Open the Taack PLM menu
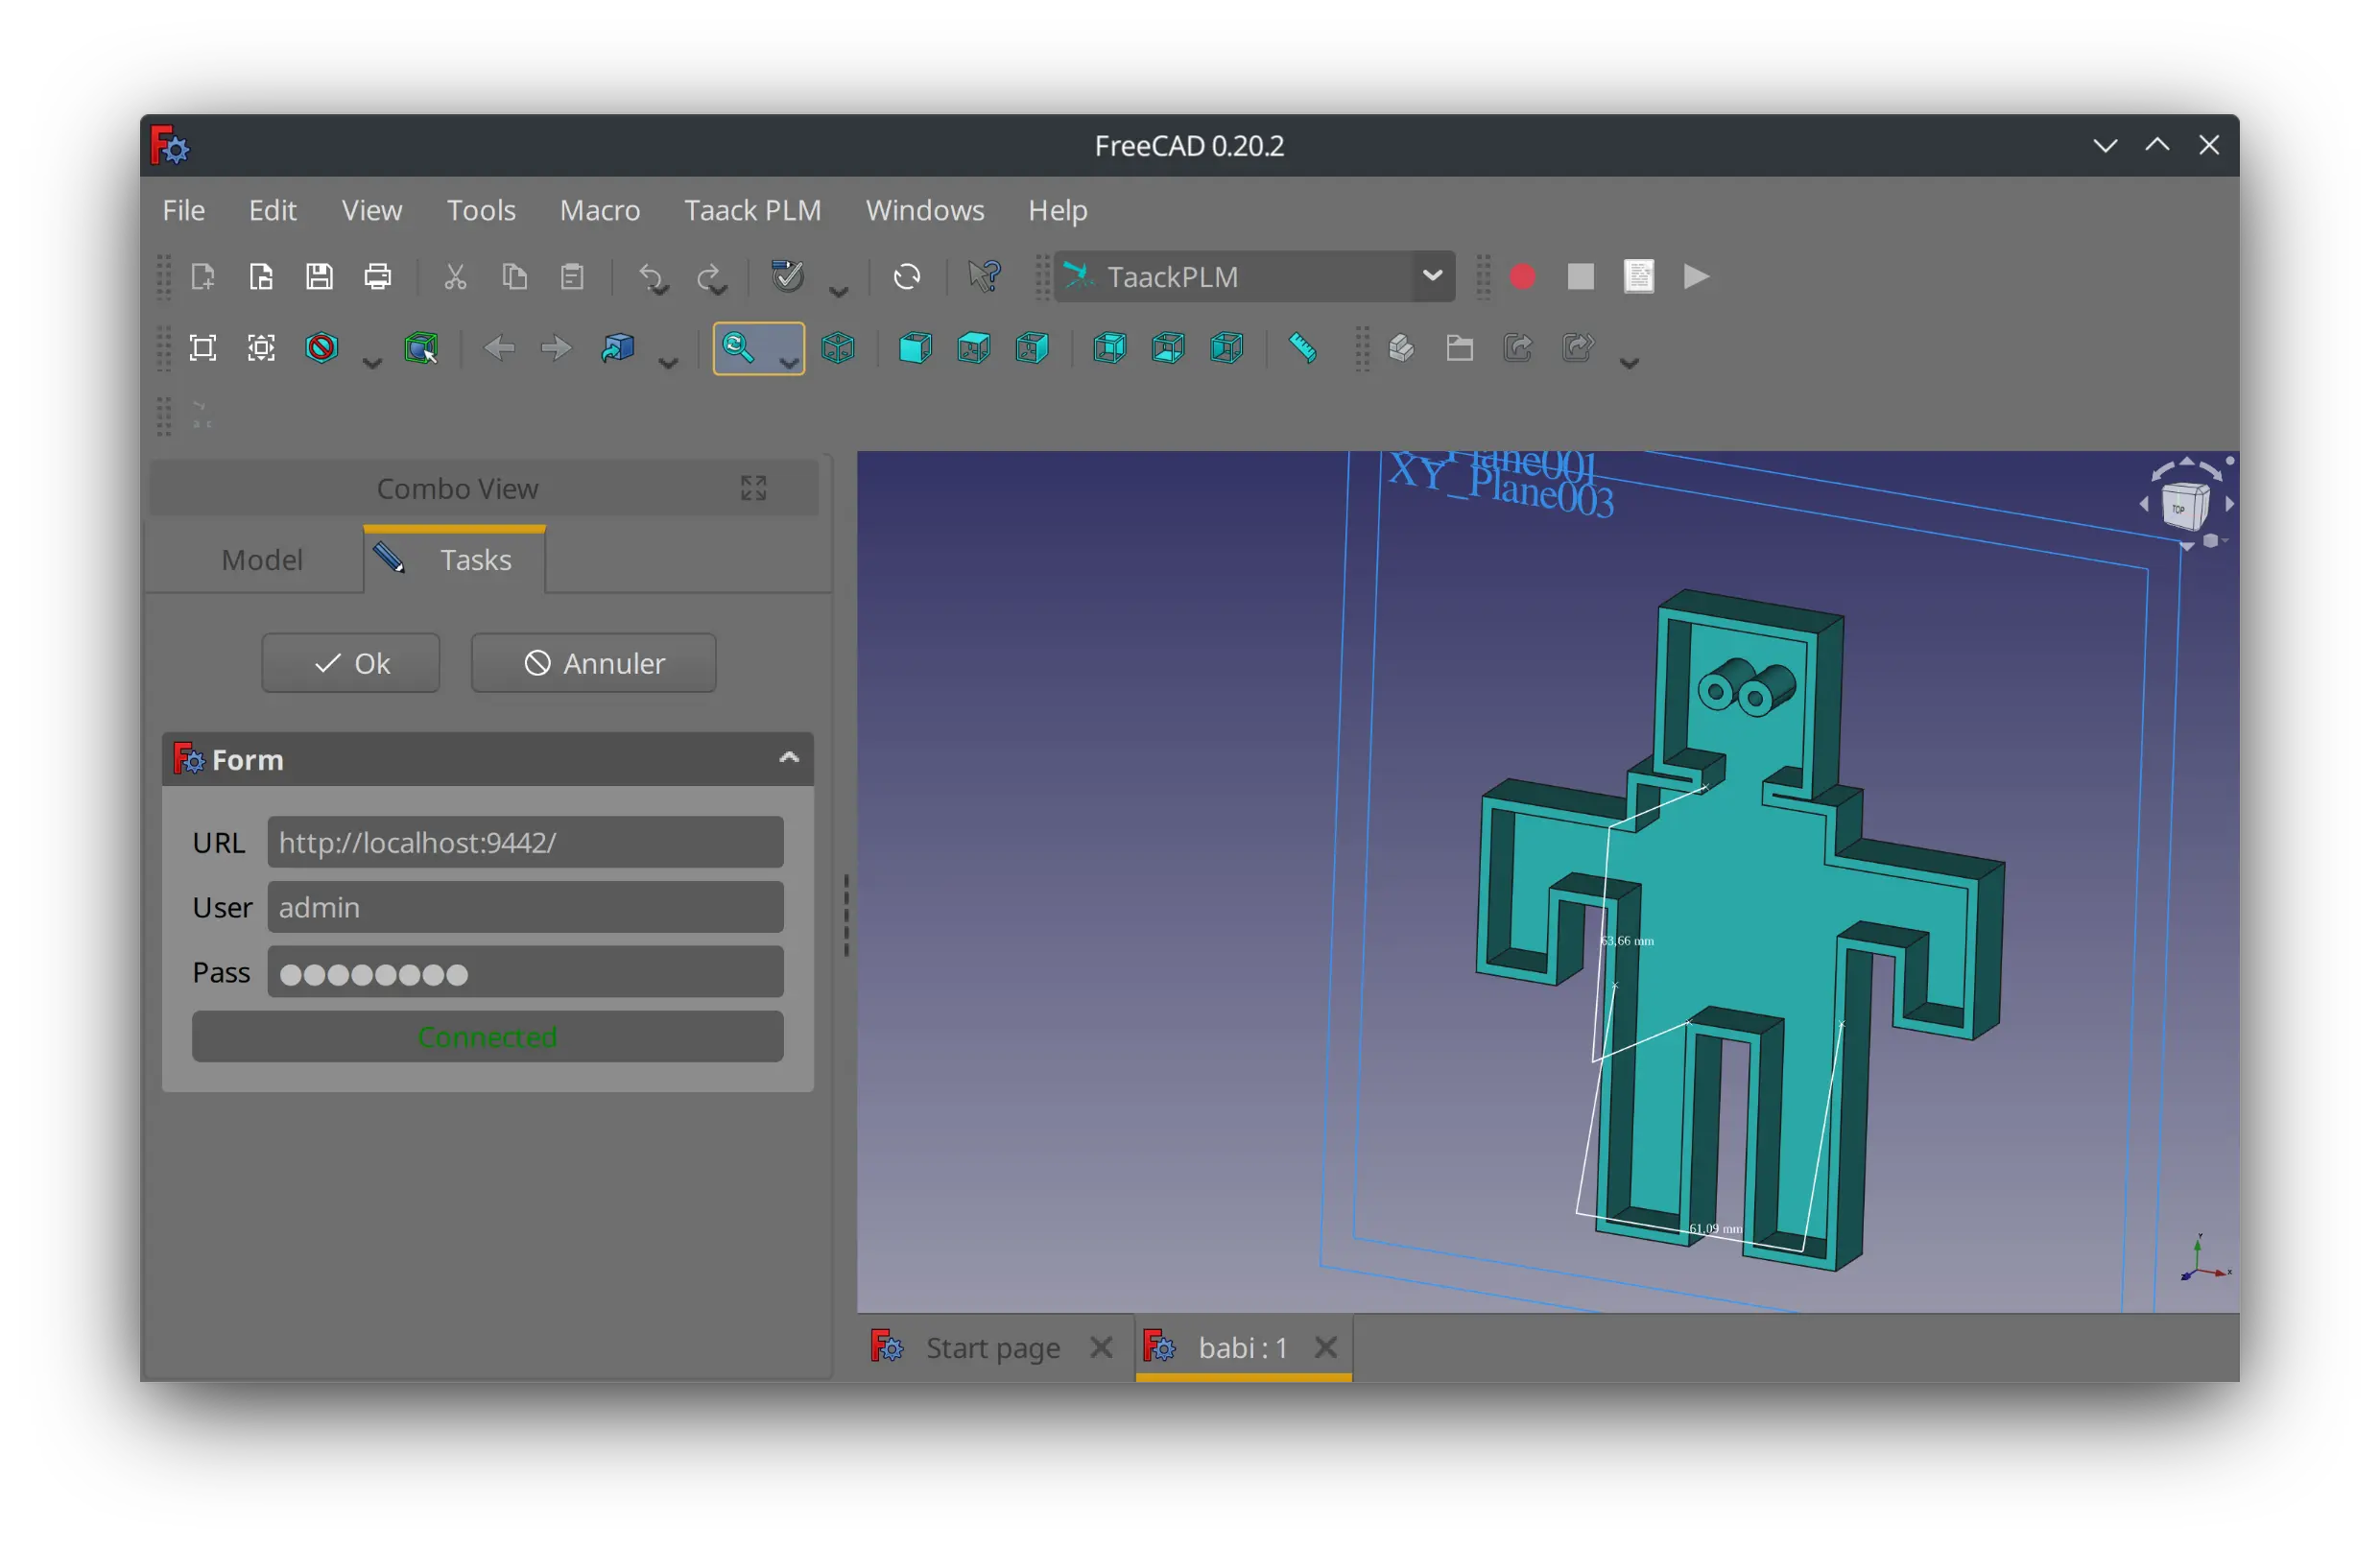 click(753, 210)
